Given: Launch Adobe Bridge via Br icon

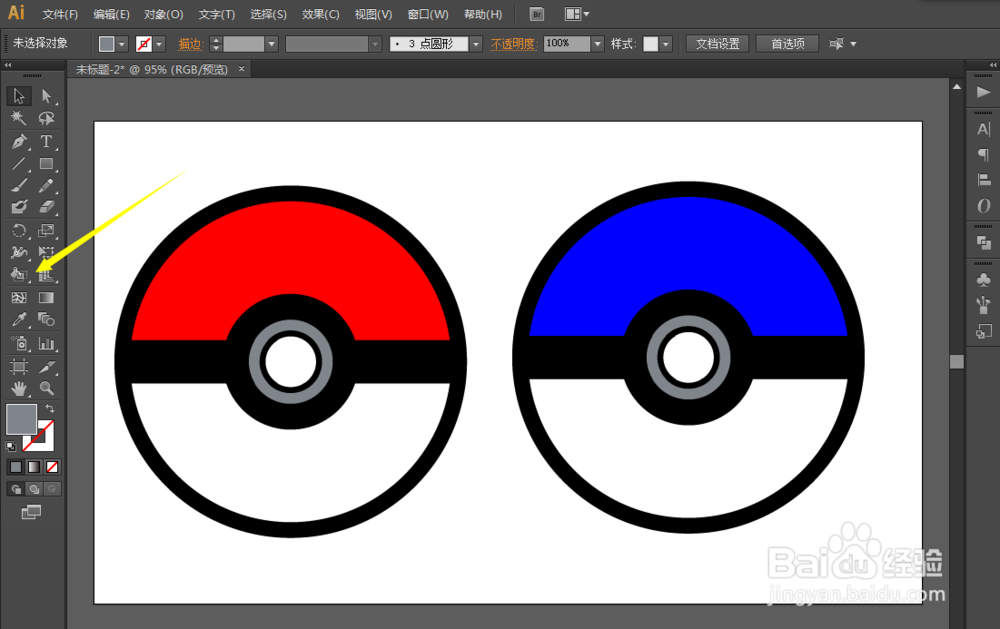Looking at the screenshot, I should tap(537, 14).
